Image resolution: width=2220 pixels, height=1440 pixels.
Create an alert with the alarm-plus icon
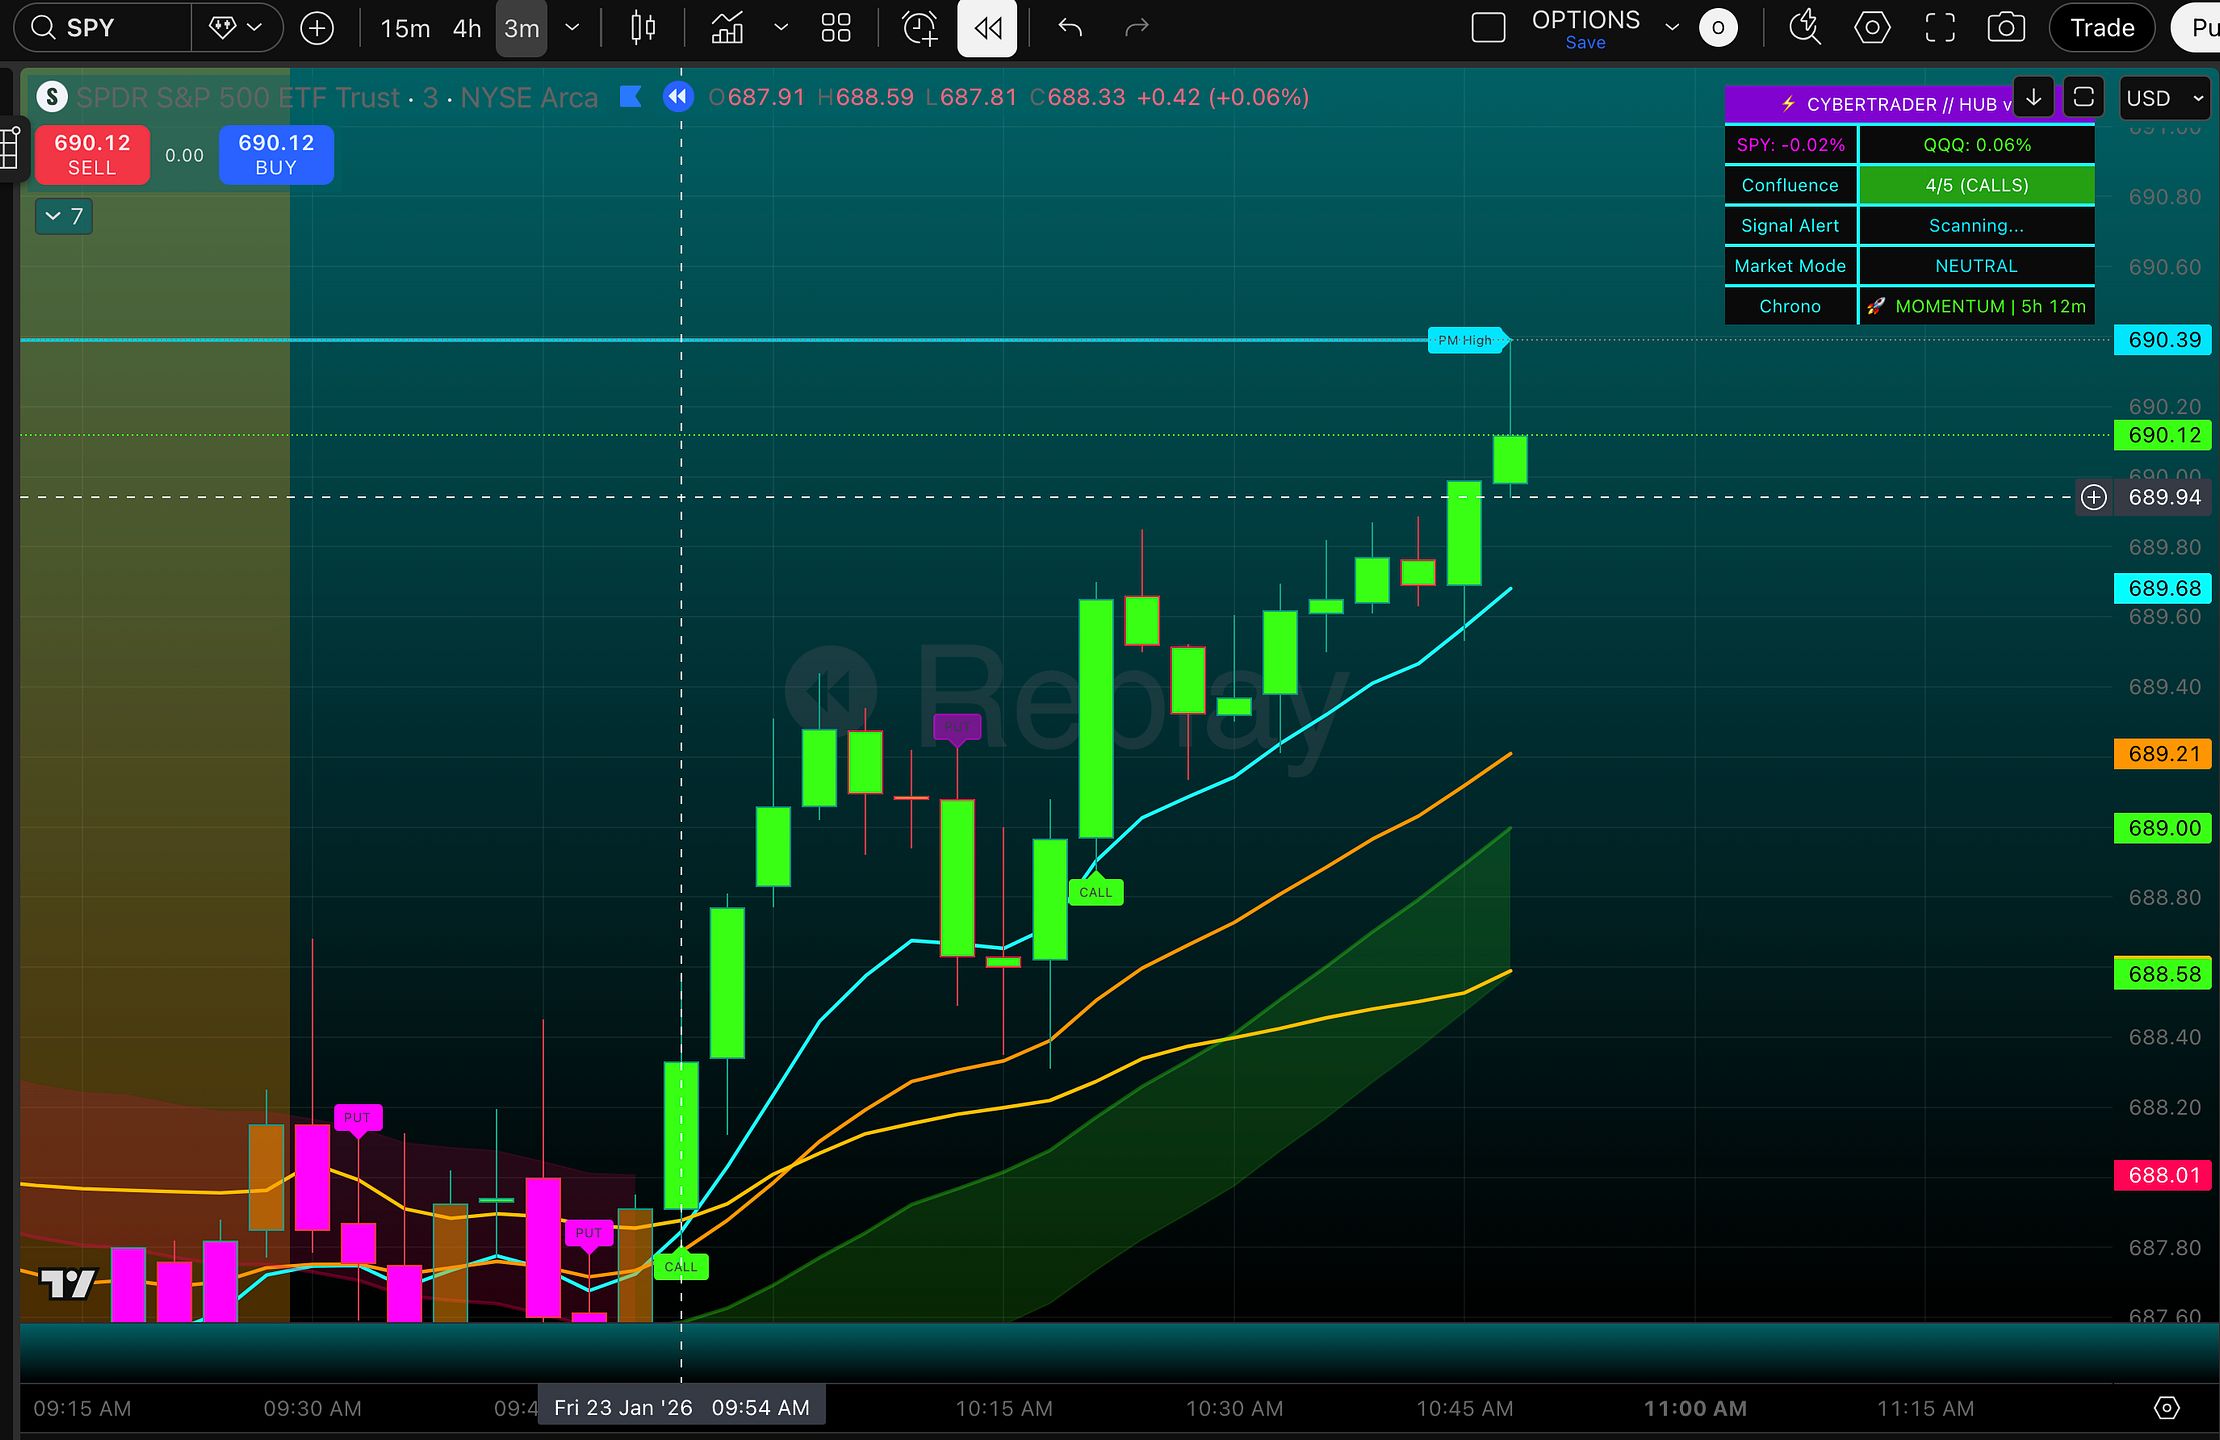920,28
